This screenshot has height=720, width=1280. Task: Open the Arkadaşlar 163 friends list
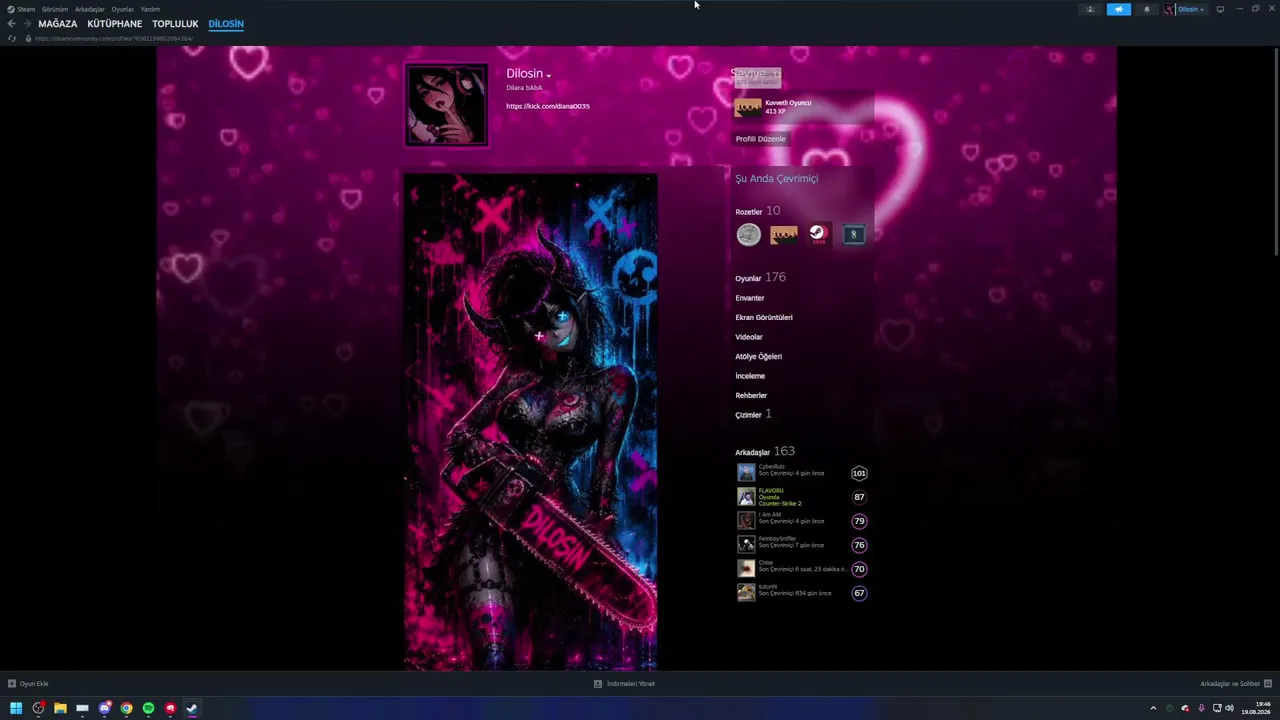[765, 451]
